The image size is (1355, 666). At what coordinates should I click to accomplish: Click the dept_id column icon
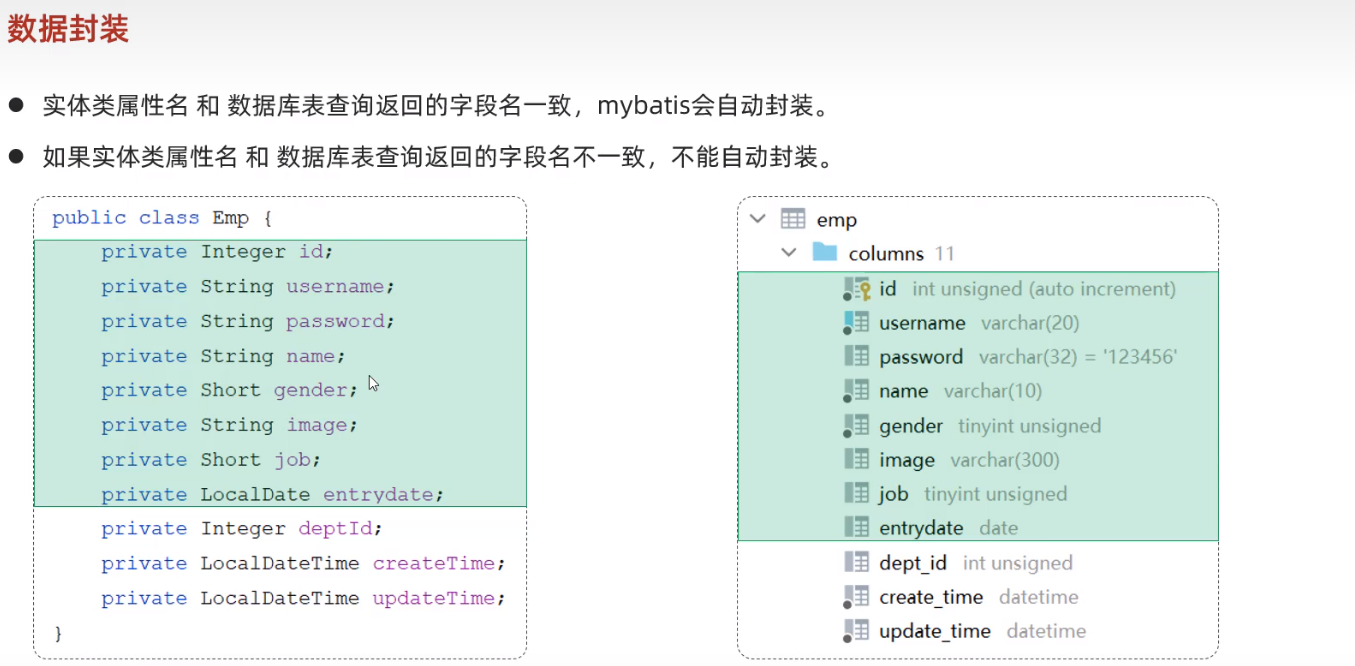pyautogui.click(x=857, y=563)
